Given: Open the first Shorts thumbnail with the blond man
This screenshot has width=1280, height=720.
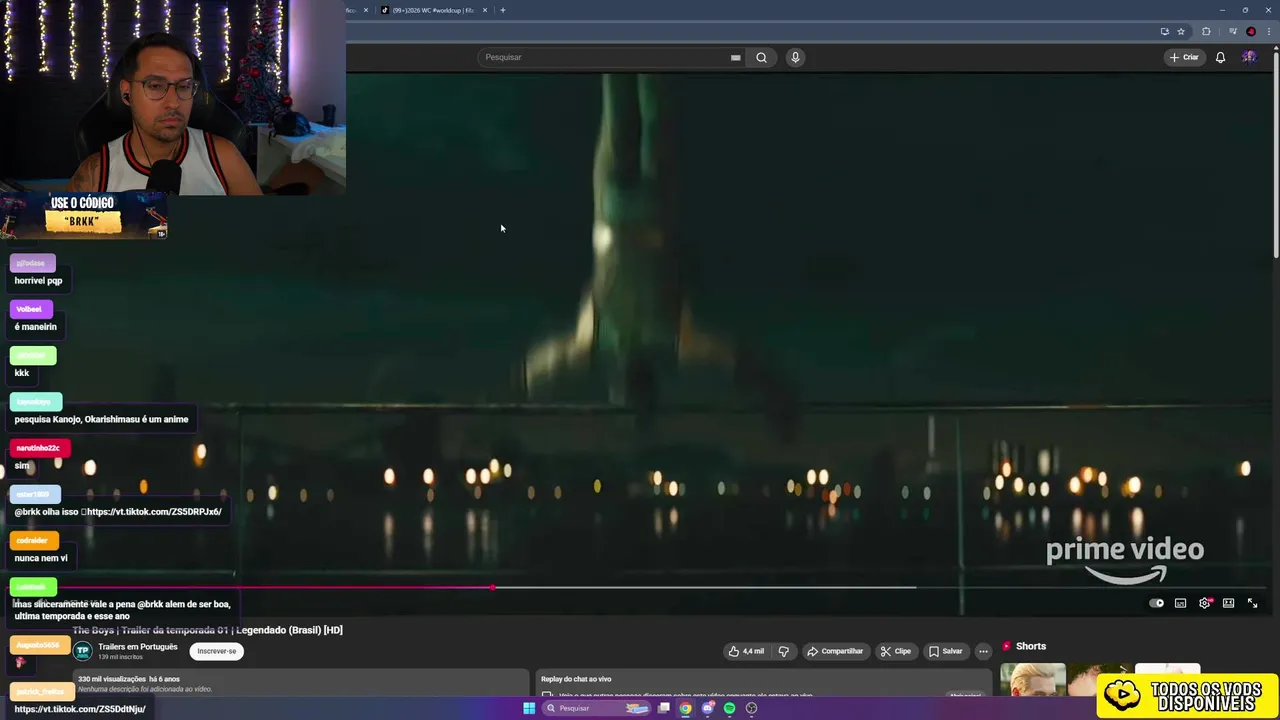Looking at the screenshot, I should point(1033,680).
